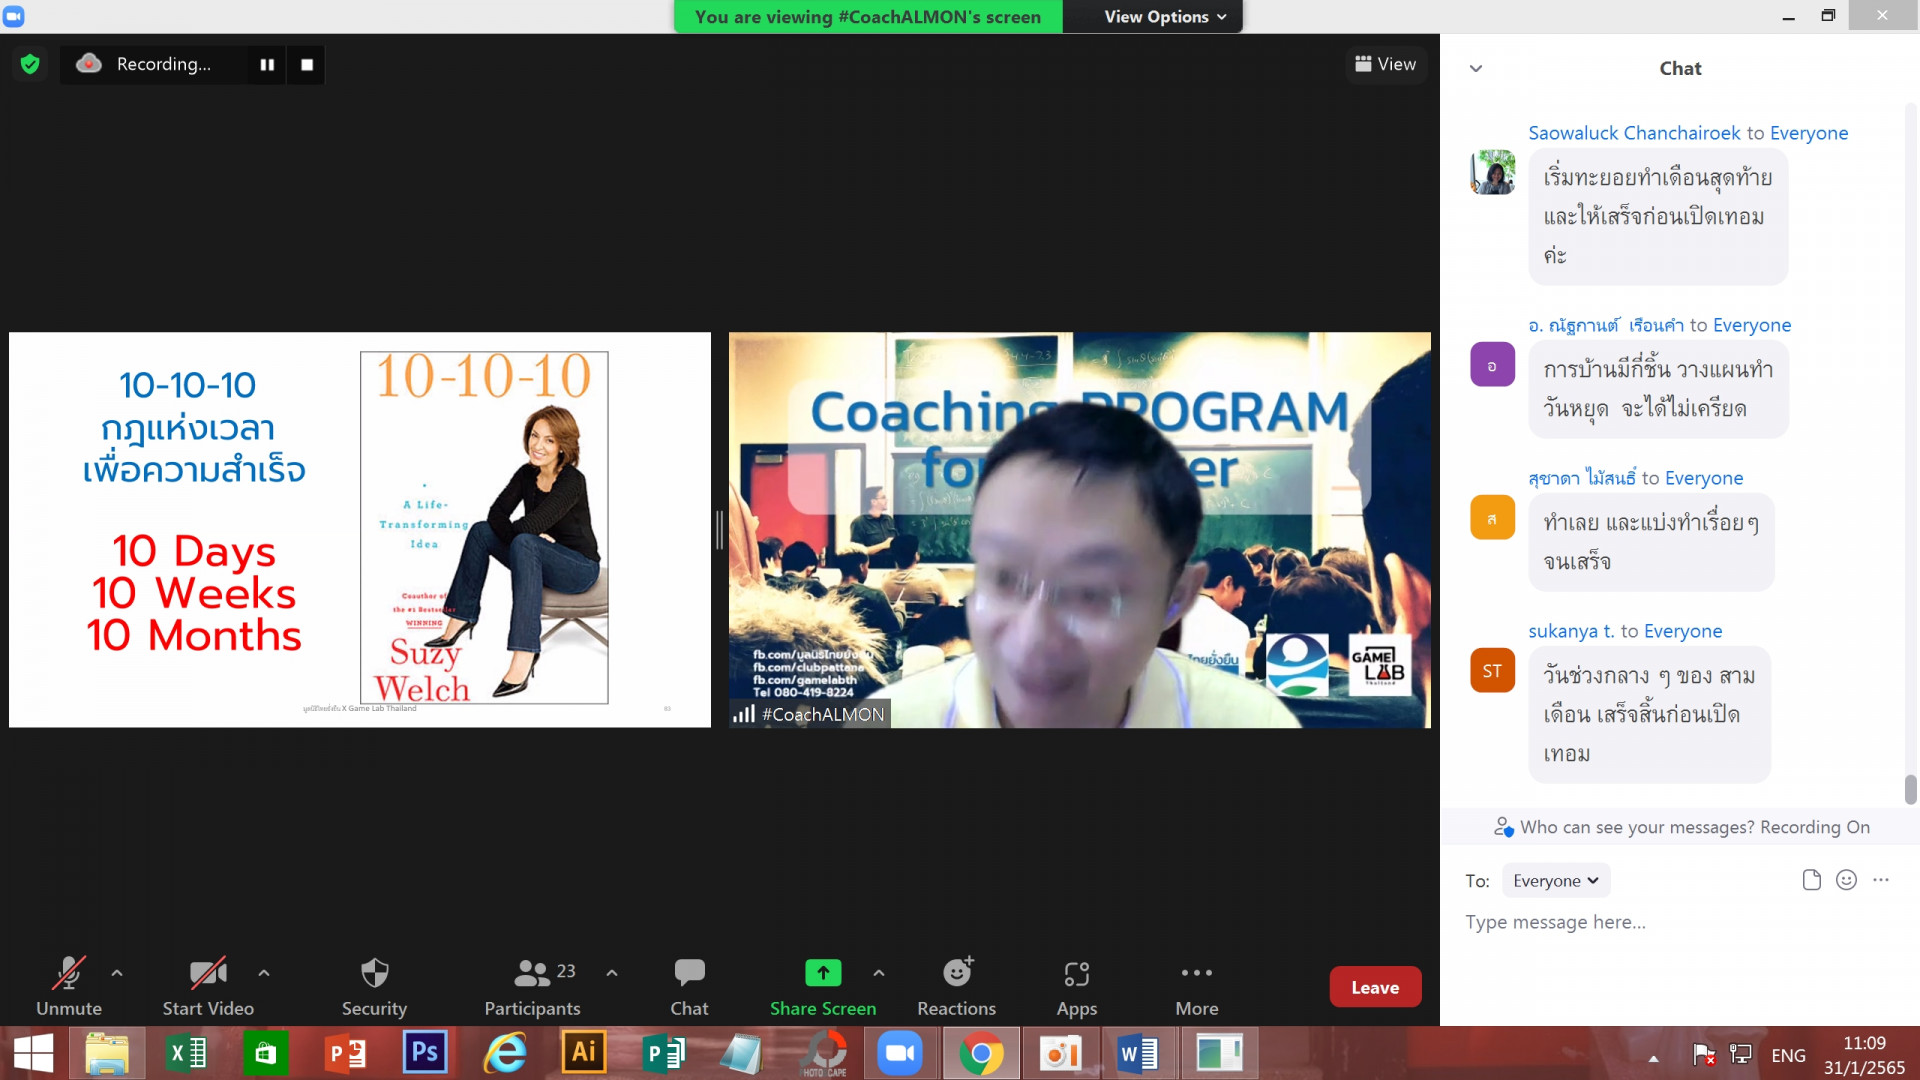
Task: Open the View layout button
Action: pyautogui.click(x=1385, y=64)
